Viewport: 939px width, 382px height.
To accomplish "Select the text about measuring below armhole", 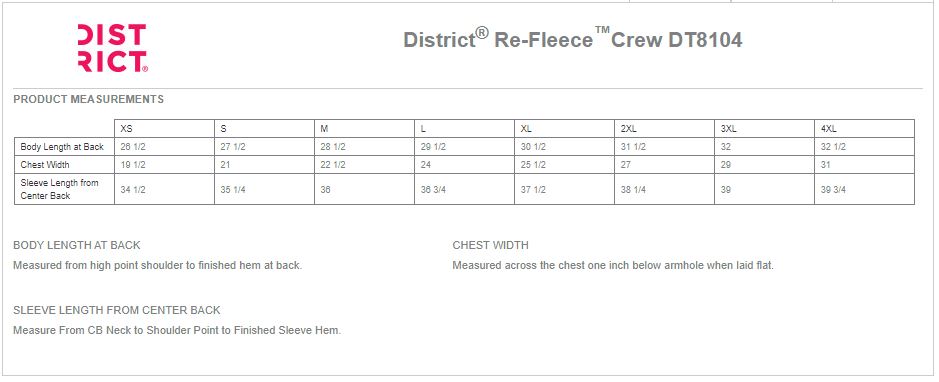I will click(613, 265).
